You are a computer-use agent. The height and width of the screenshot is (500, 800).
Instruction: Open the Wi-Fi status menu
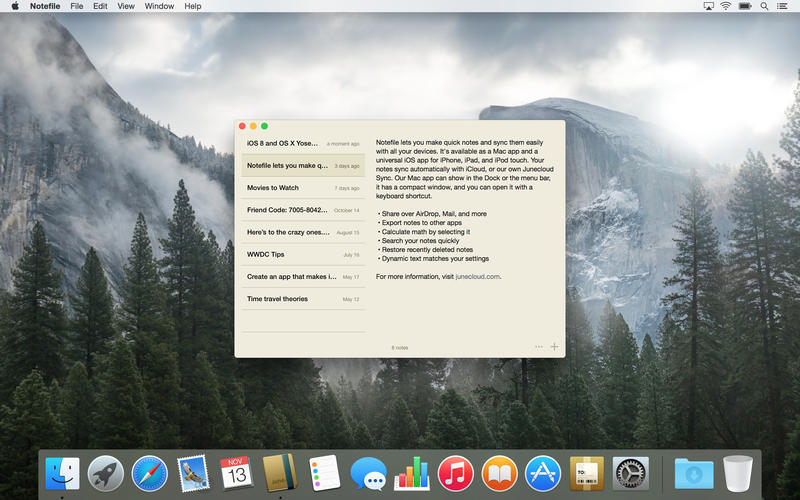pyautogui.click(x=724, y=6)
